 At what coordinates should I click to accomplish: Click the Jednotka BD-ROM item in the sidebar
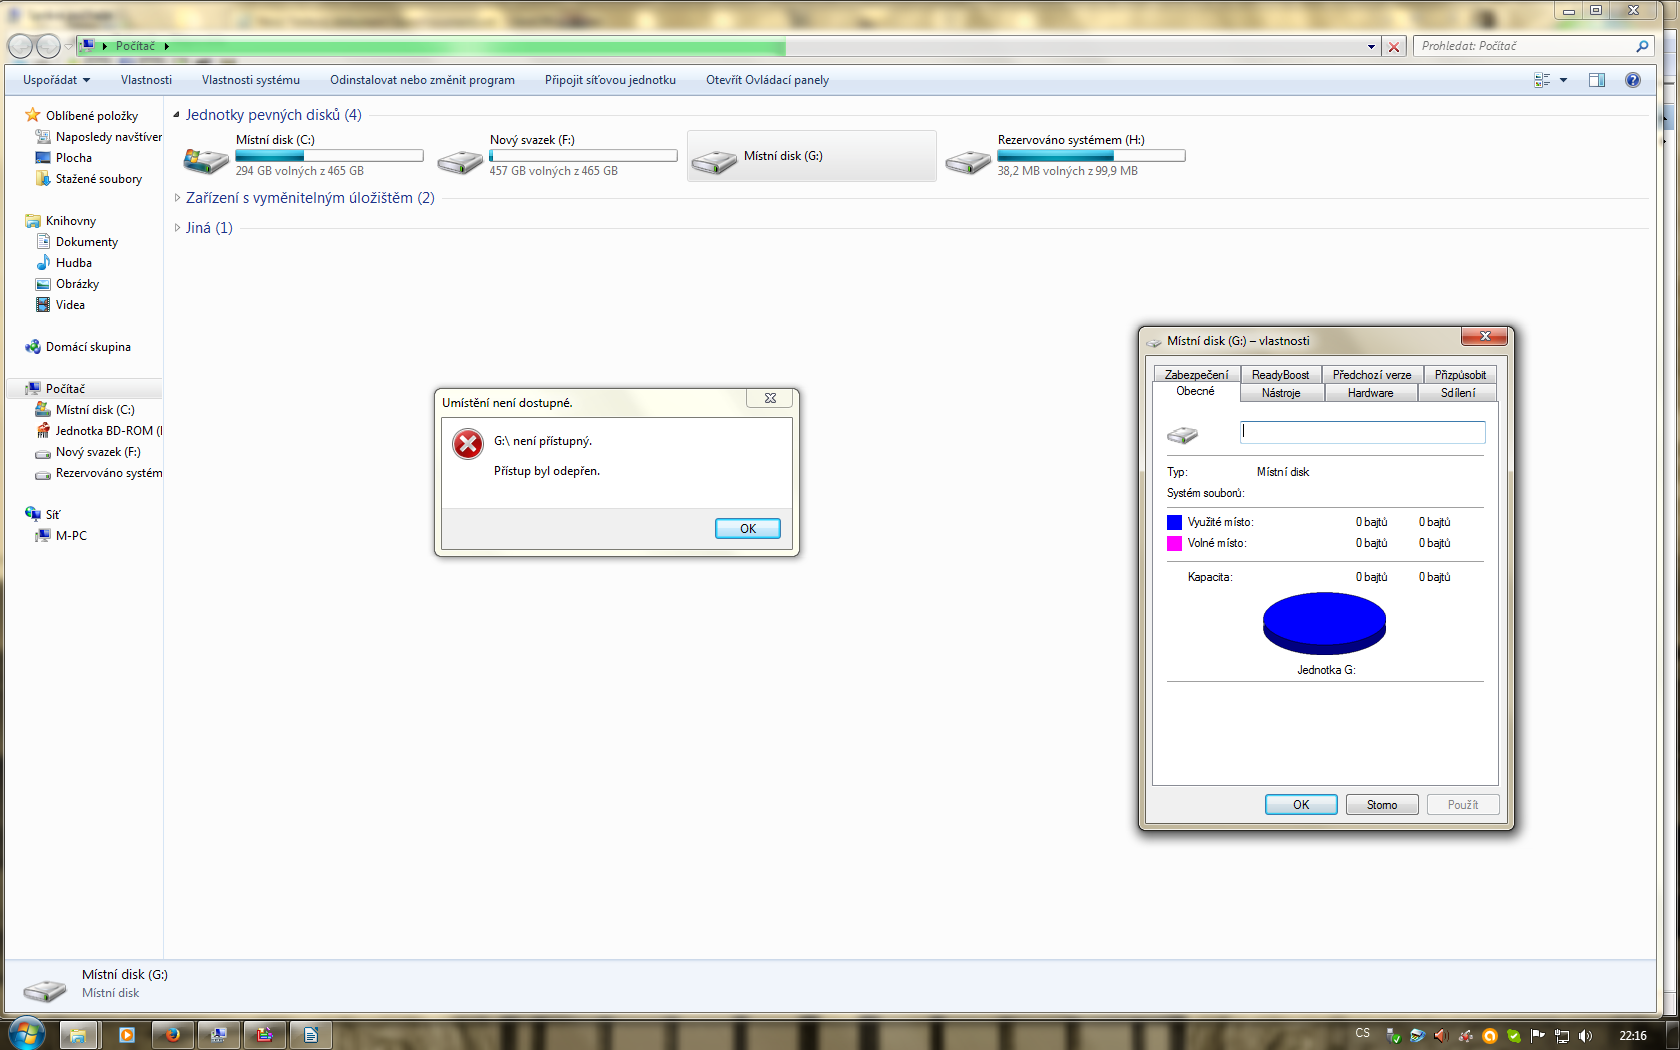pyautogui.click(x=104, y=431)
